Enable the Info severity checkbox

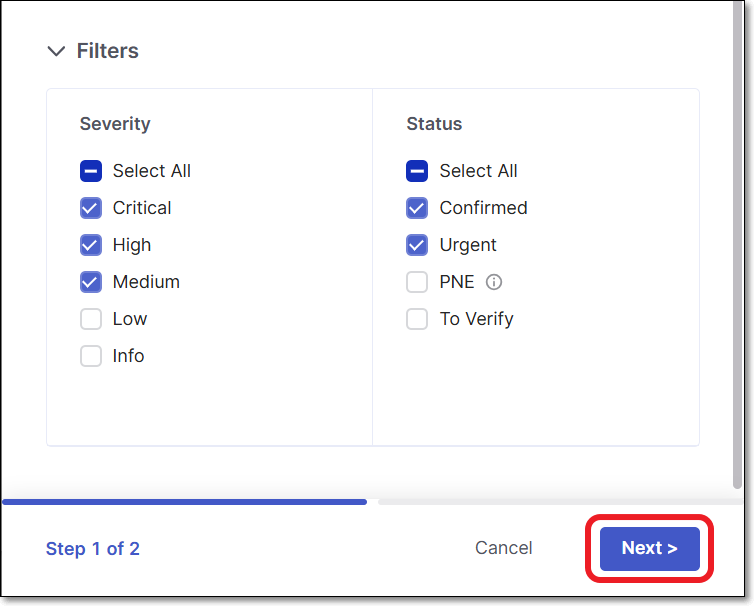click(91, 356)
